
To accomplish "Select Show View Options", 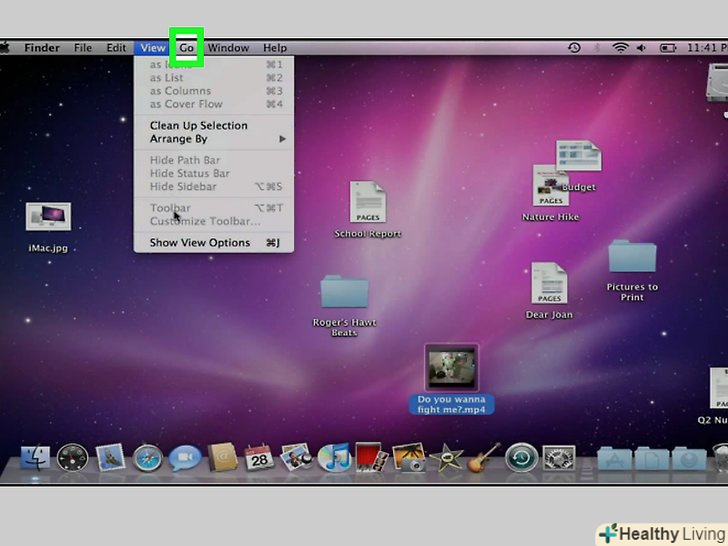I will pos(200,243).
